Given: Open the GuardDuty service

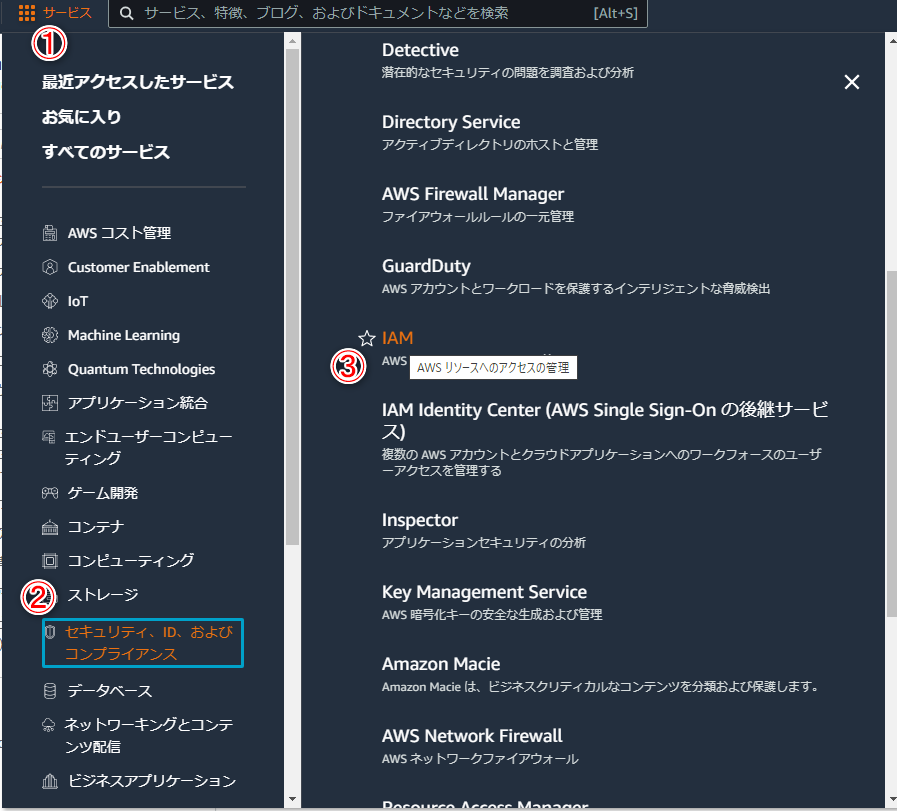Looking at the screenshot, I should point(426,267).
